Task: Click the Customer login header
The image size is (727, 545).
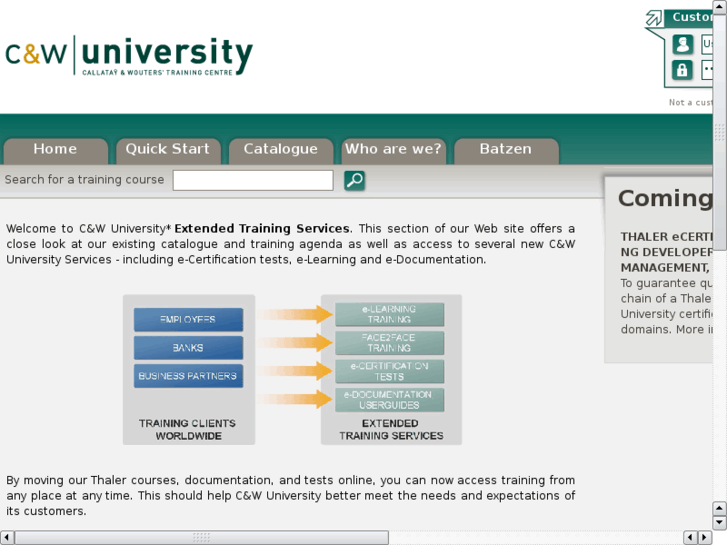Action: tap(689, 18)
